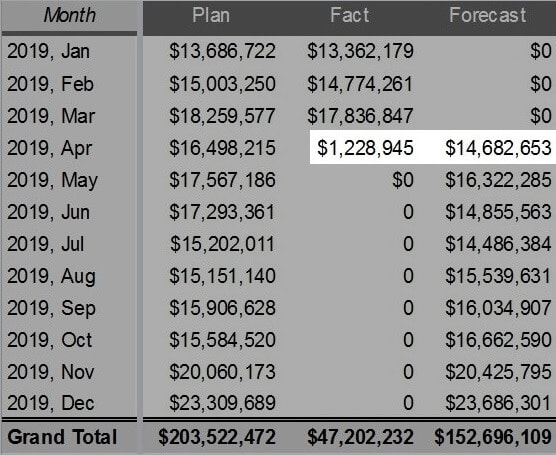
Task: Click the Grand Total Forecast value $152,696,109
Action: click(493, 437)
